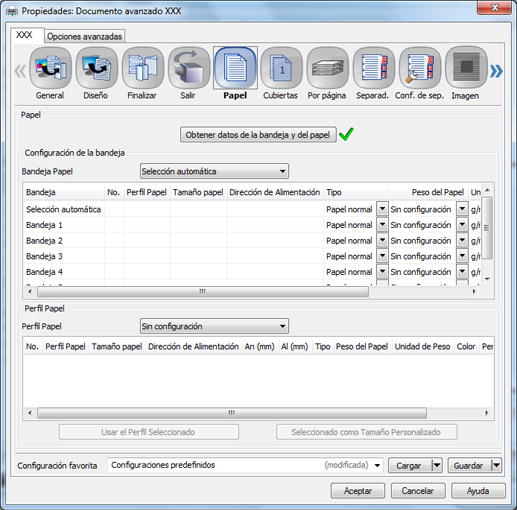Image resolution: width=517 pixels, height=510 pixels.
Task: Open Peso del Papel dropdown for Bandeja 3
Action: click(x=462, y=256)
